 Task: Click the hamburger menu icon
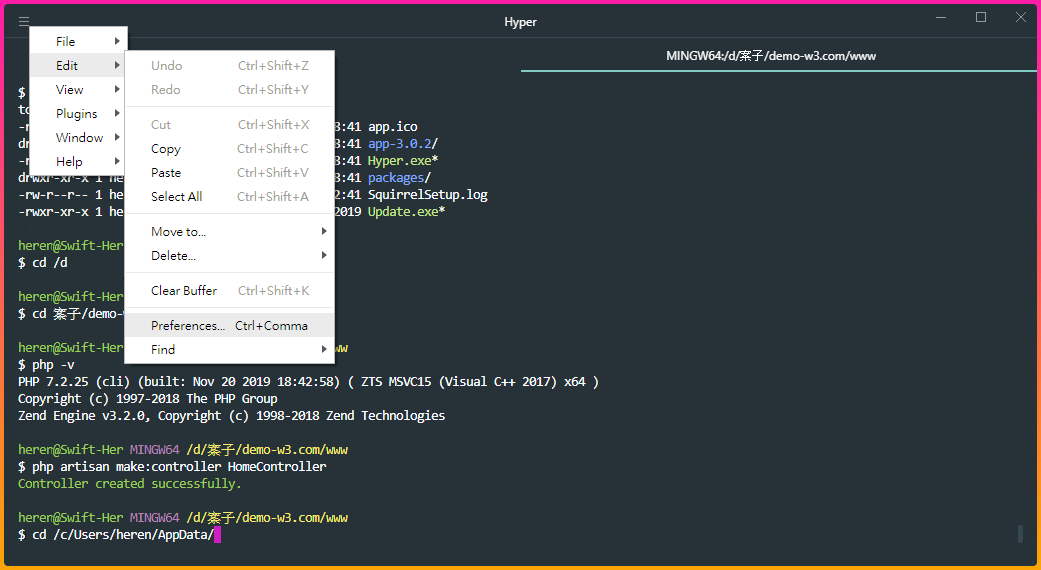coord(24,21)
